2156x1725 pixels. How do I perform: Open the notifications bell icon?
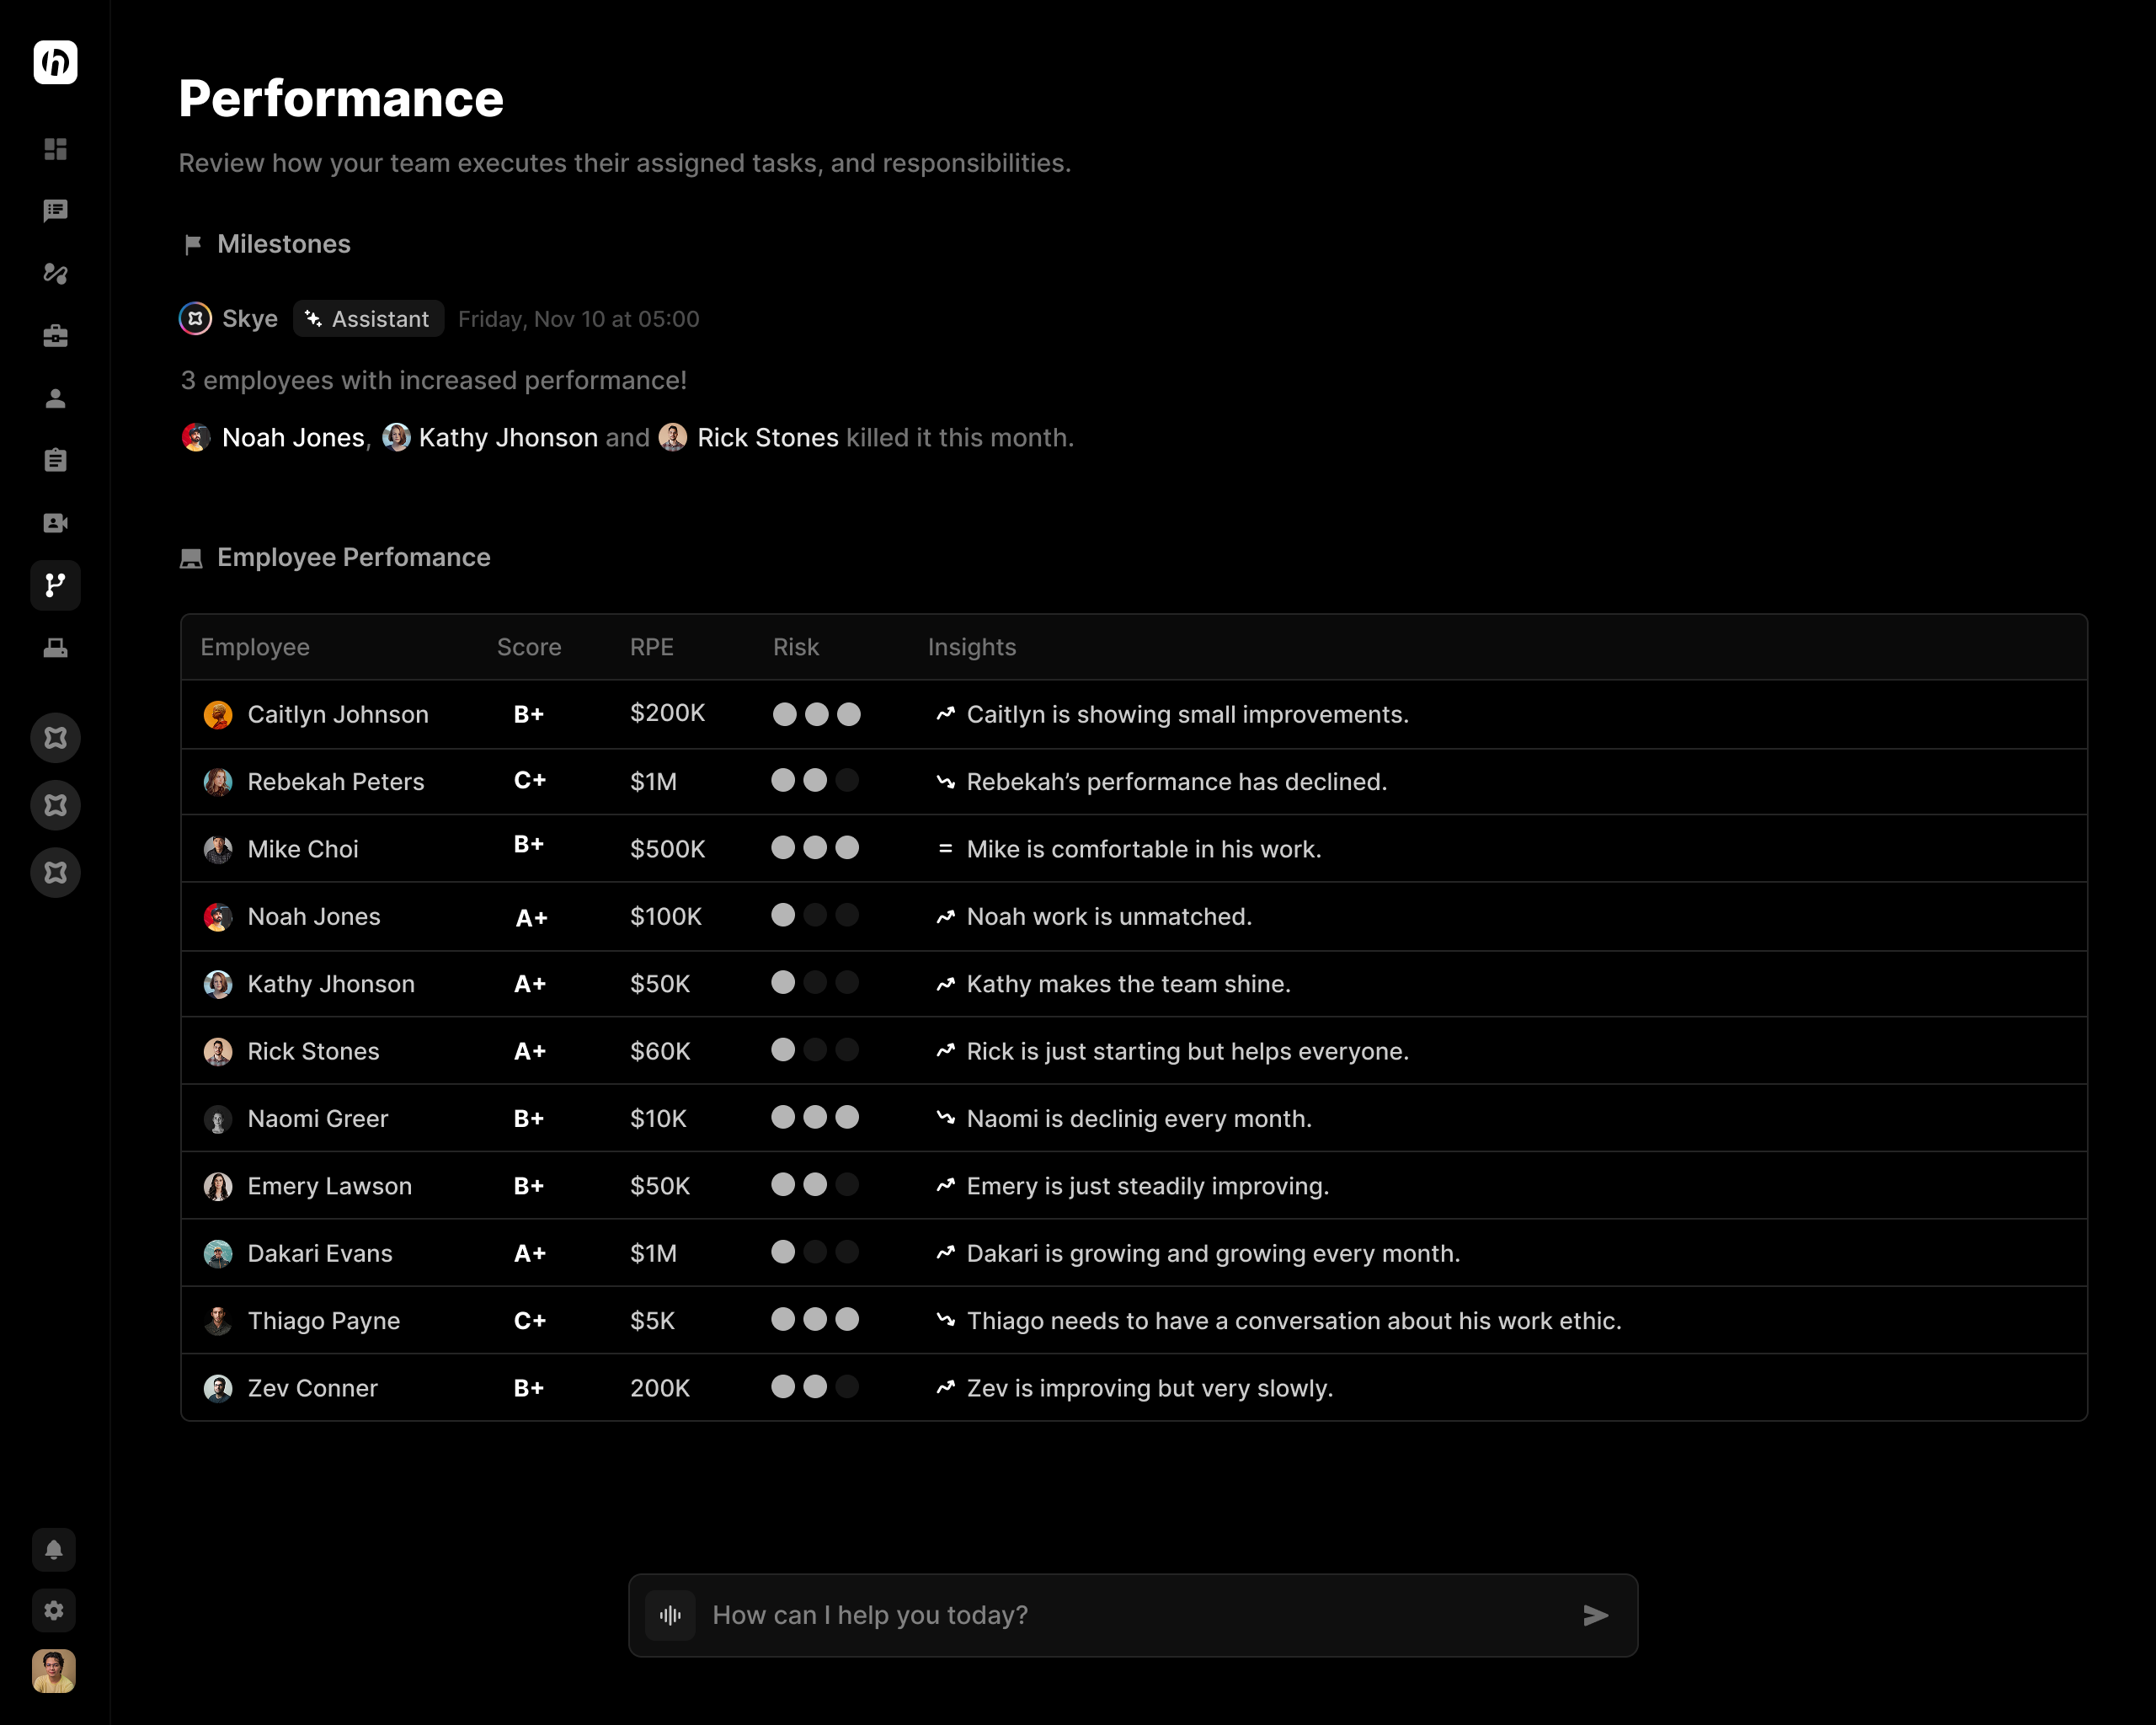tap(54, 1549)
